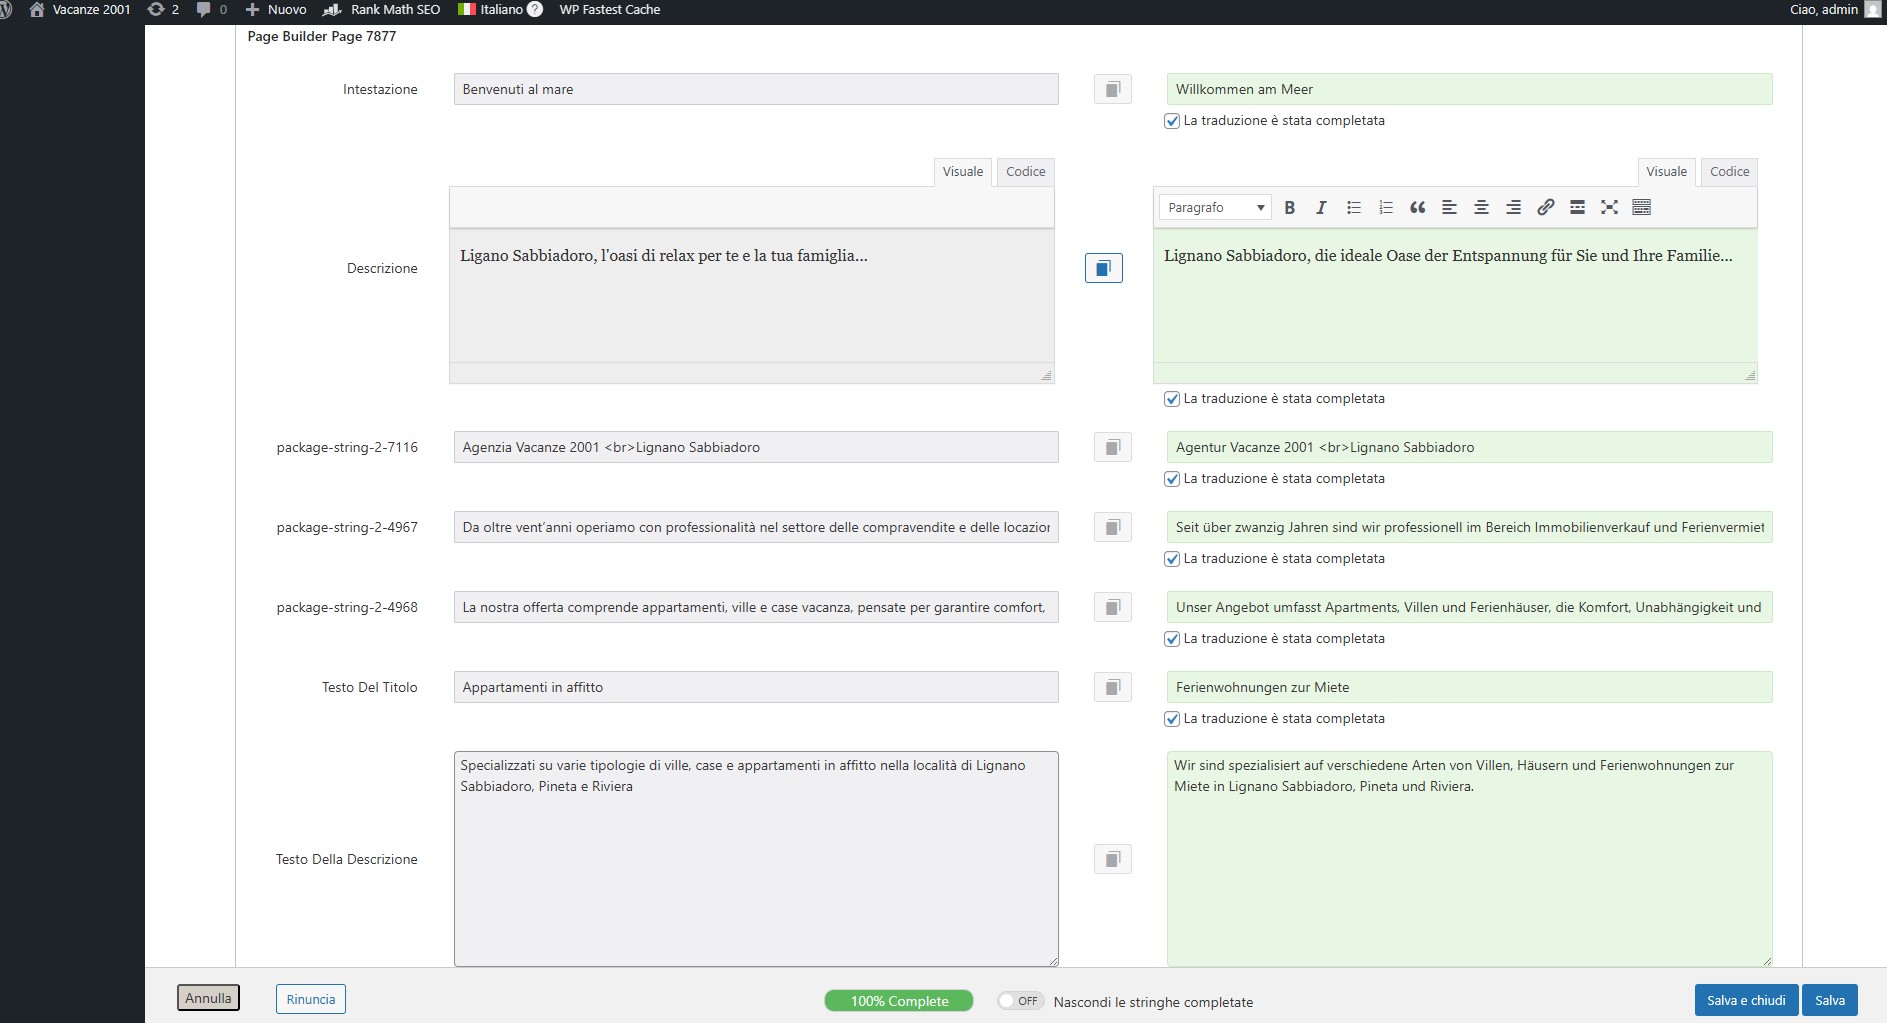Toggle bold formatting in translation editor
The height and width of the screenshot is (1023, 1887).
(1289, 207)
